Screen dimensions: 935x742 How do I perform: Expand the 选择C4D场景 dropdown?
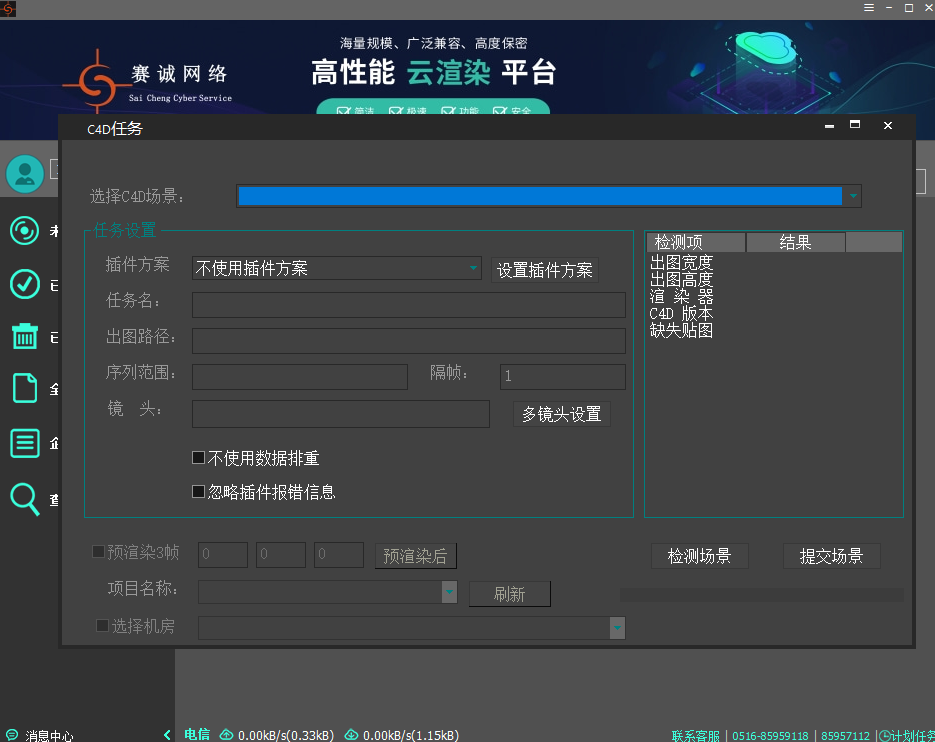click(853, 197)
